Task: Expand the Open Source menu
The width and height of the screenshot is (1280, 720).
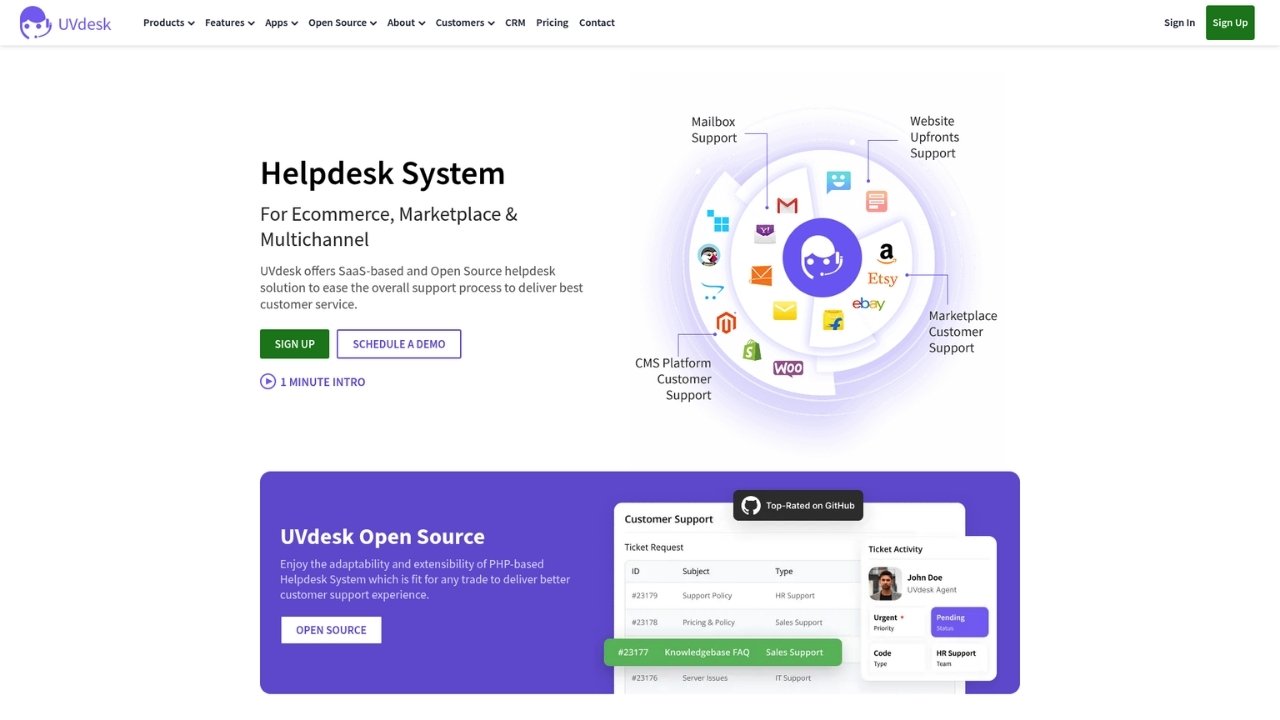Action: coord(342,22)
